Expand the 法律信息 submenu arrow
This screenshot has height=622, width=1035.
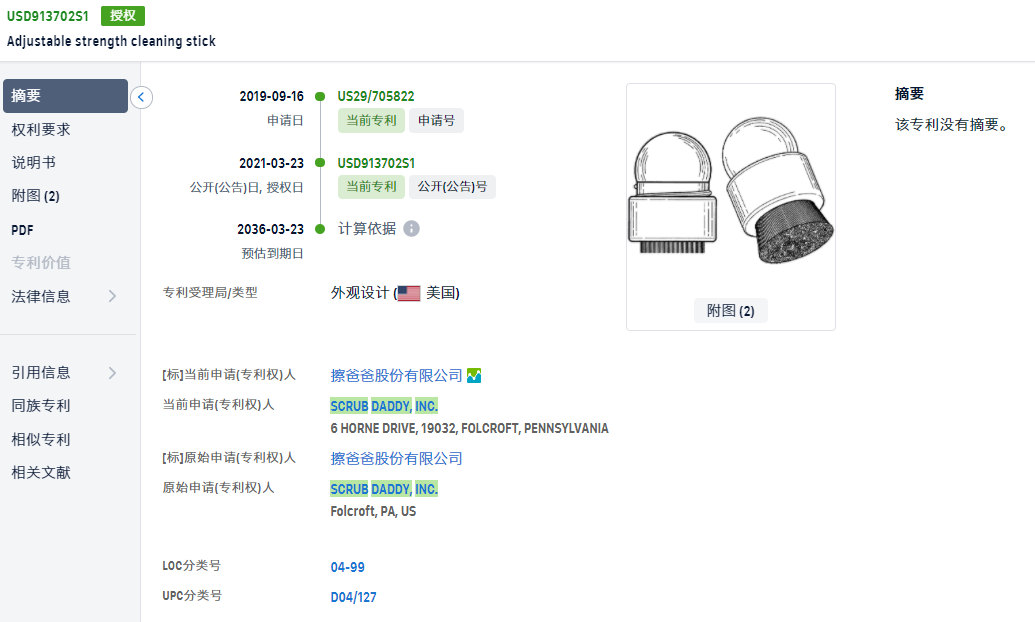(x=112, y=296)
